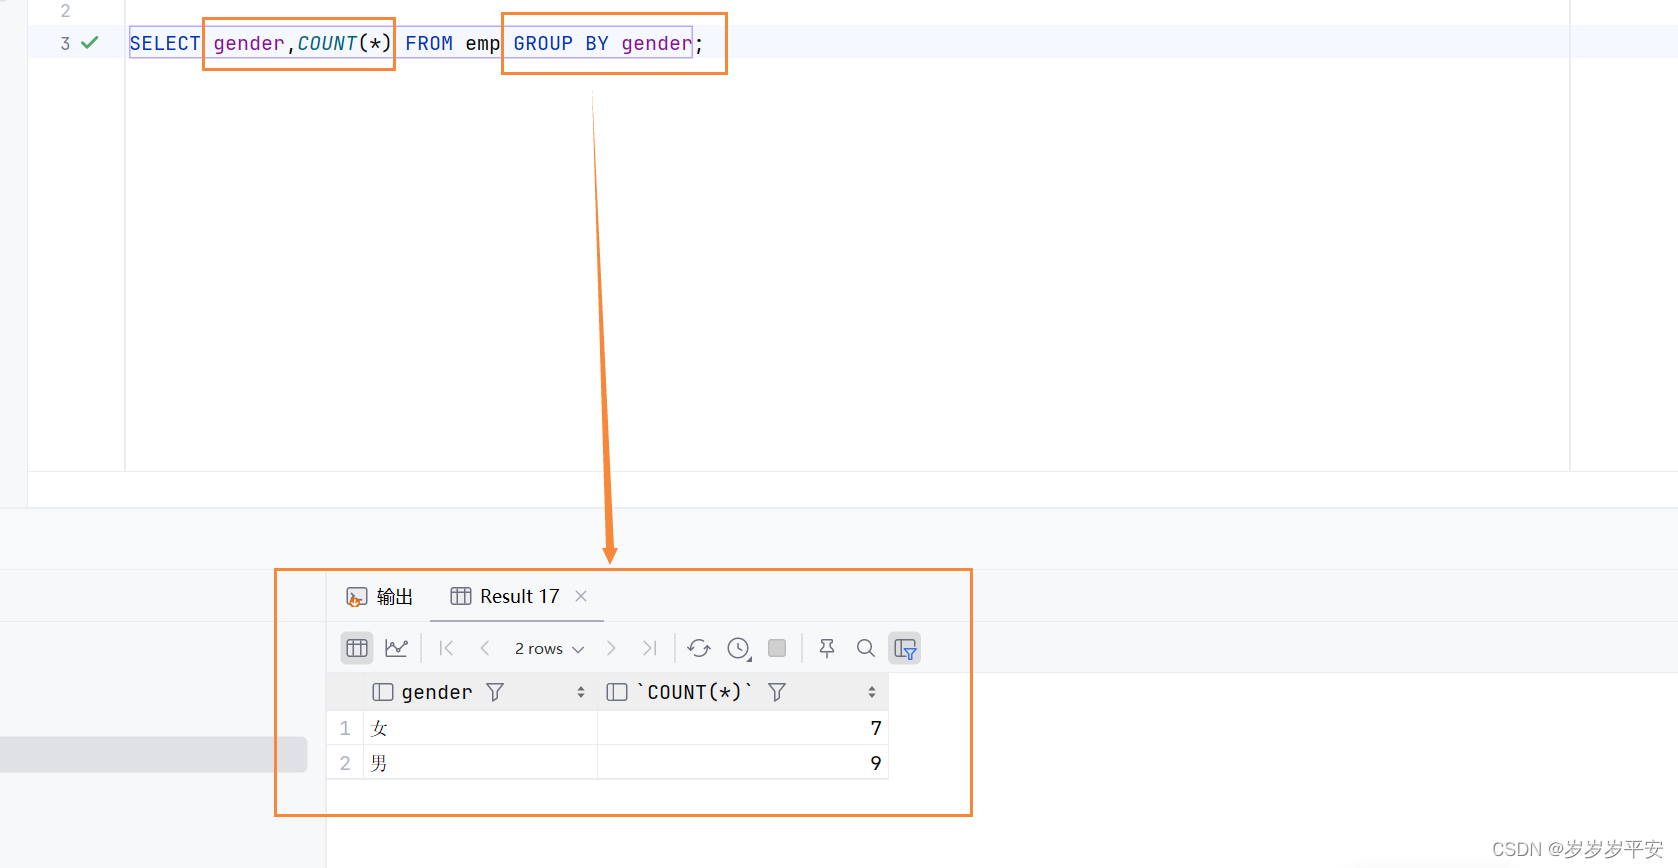Jump to last page of results

(x=650, y=648)
